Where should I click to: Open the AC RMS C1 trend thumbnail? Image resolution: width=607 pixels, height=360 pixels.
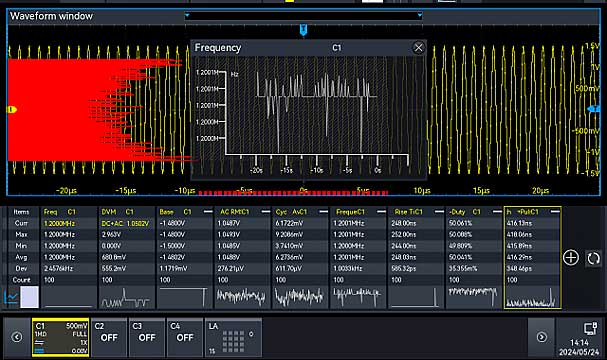[x=242, y=297]
